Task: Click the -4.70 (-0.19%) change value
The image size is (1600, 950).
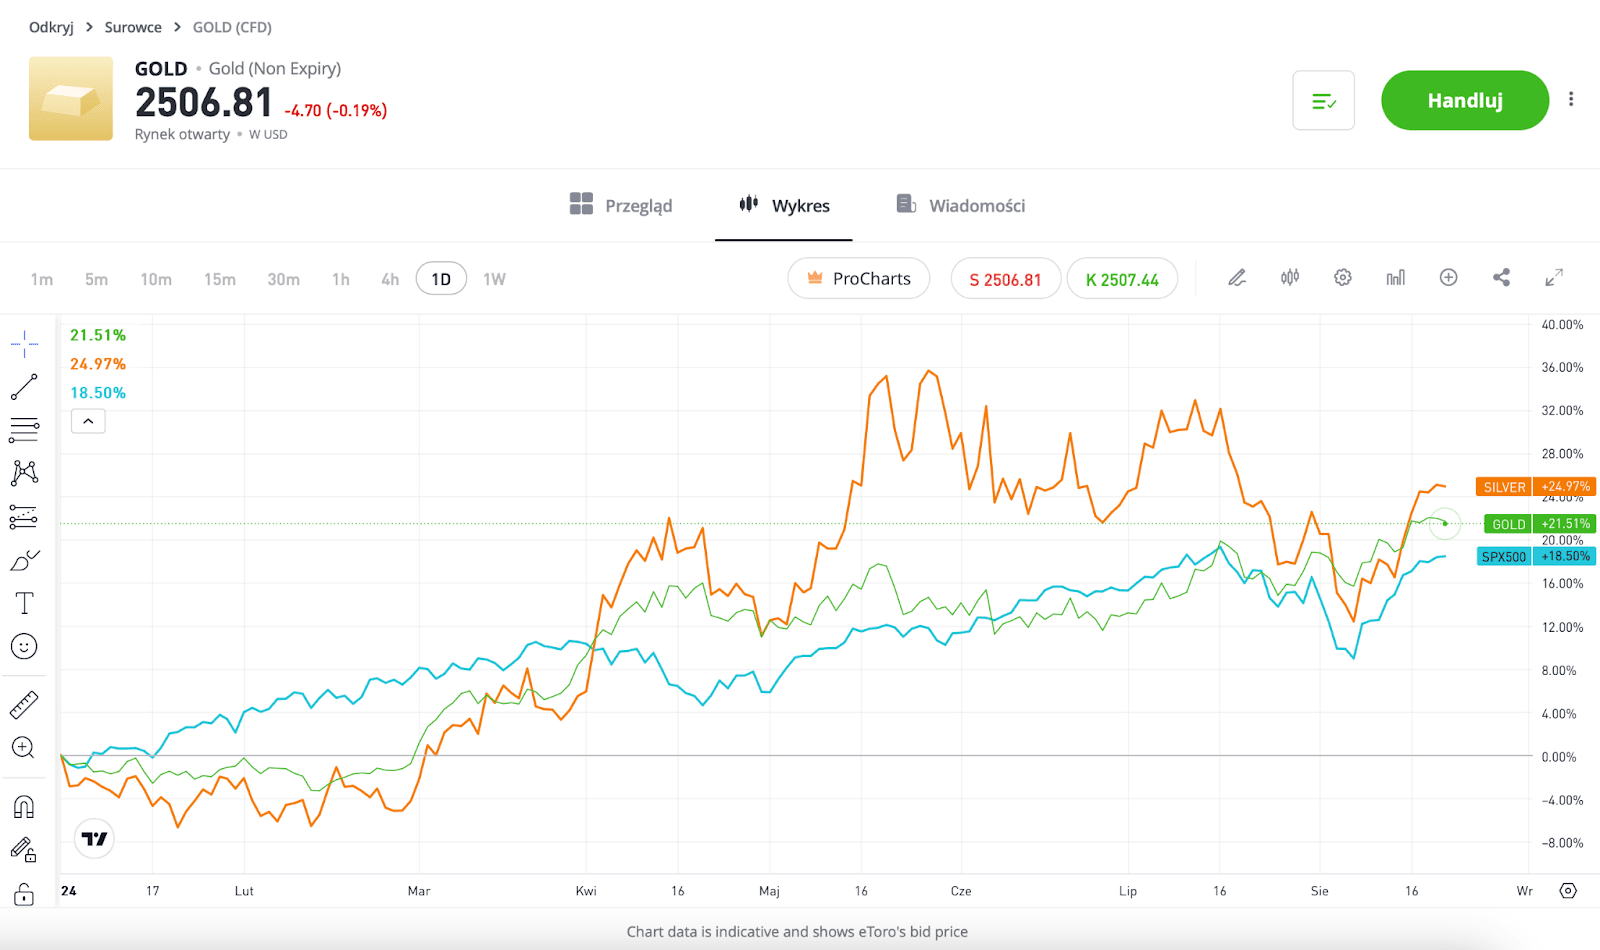Action: point(336,110)
